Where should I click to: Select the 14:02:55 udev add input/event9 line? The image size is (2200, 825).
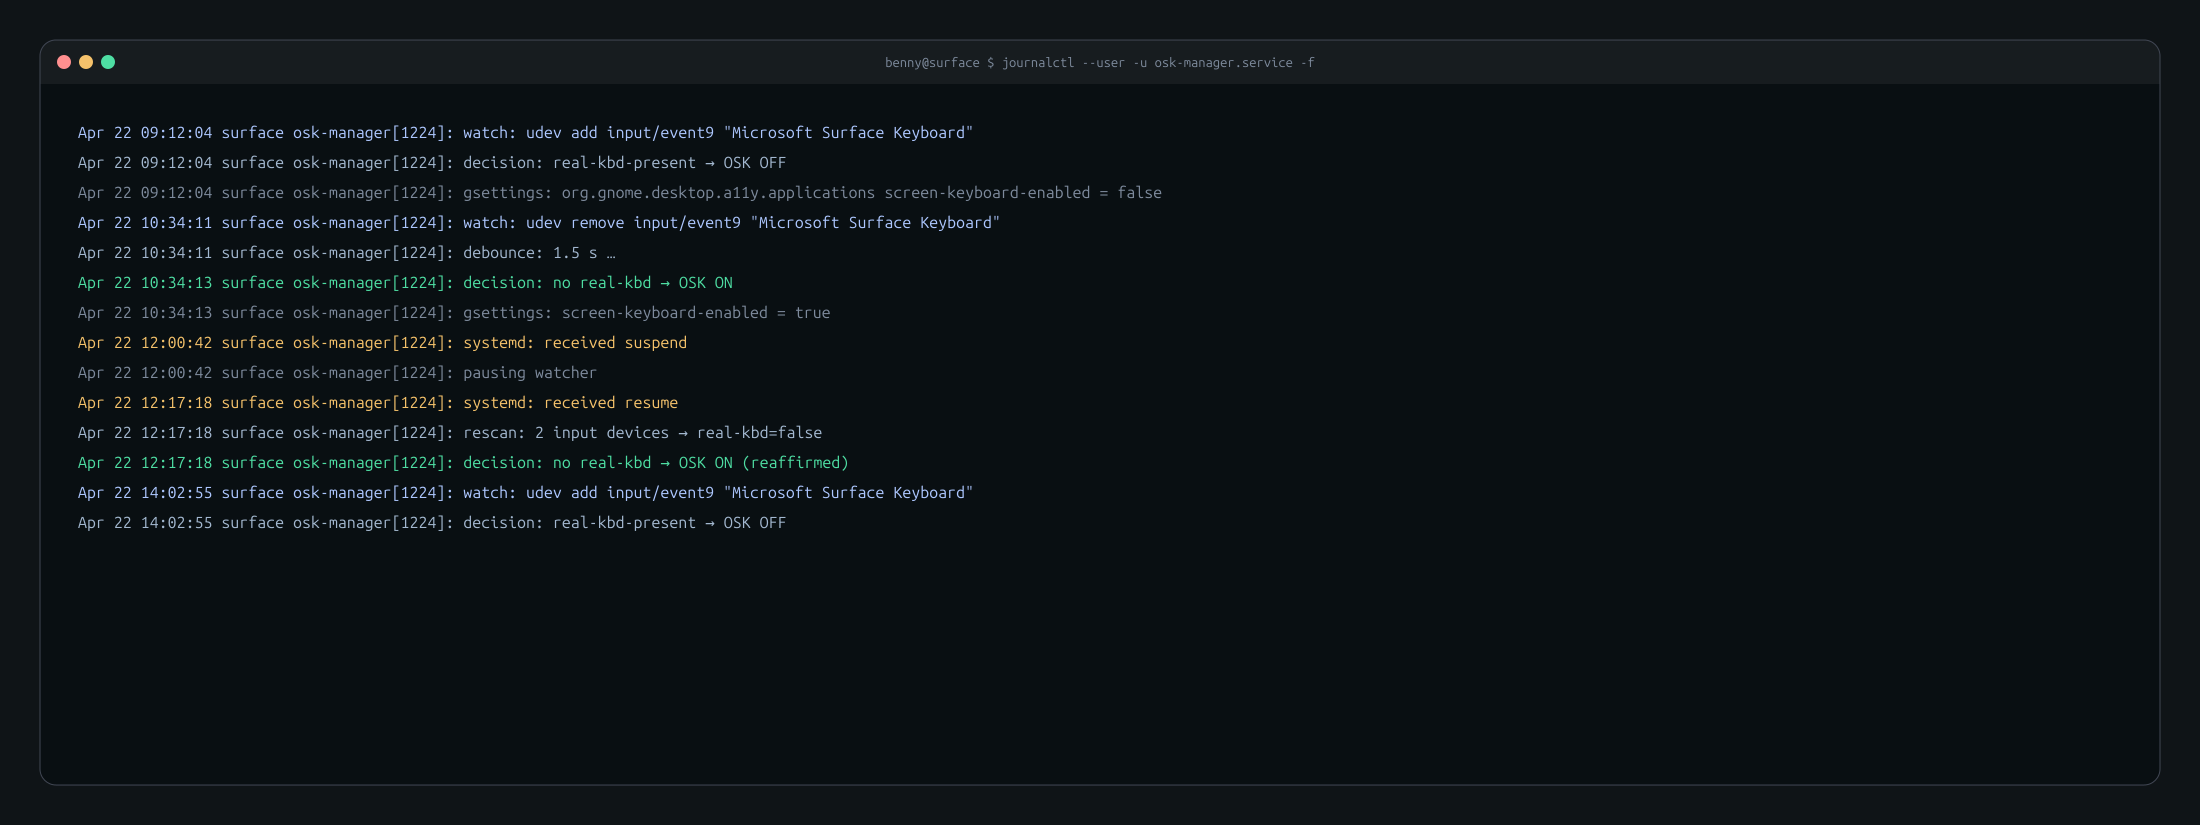pos(525,493)
